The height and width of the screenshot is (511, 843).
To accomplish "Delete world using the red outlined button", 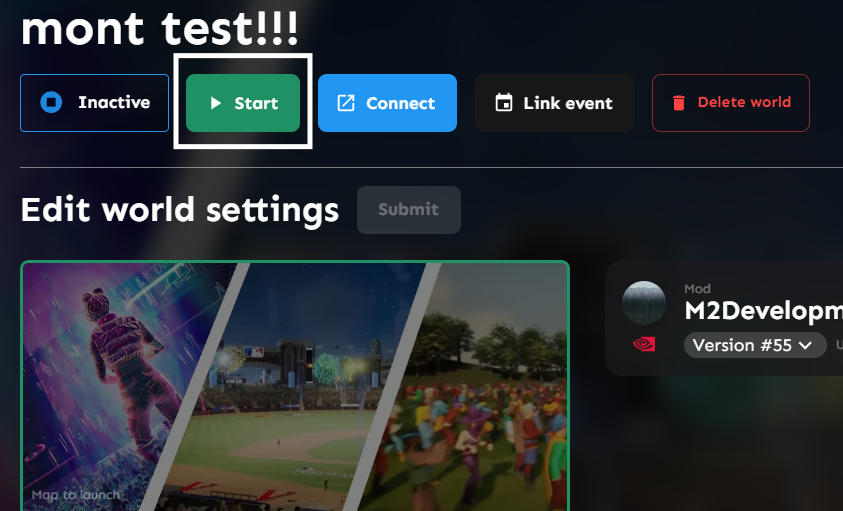I will pos(731,103).
